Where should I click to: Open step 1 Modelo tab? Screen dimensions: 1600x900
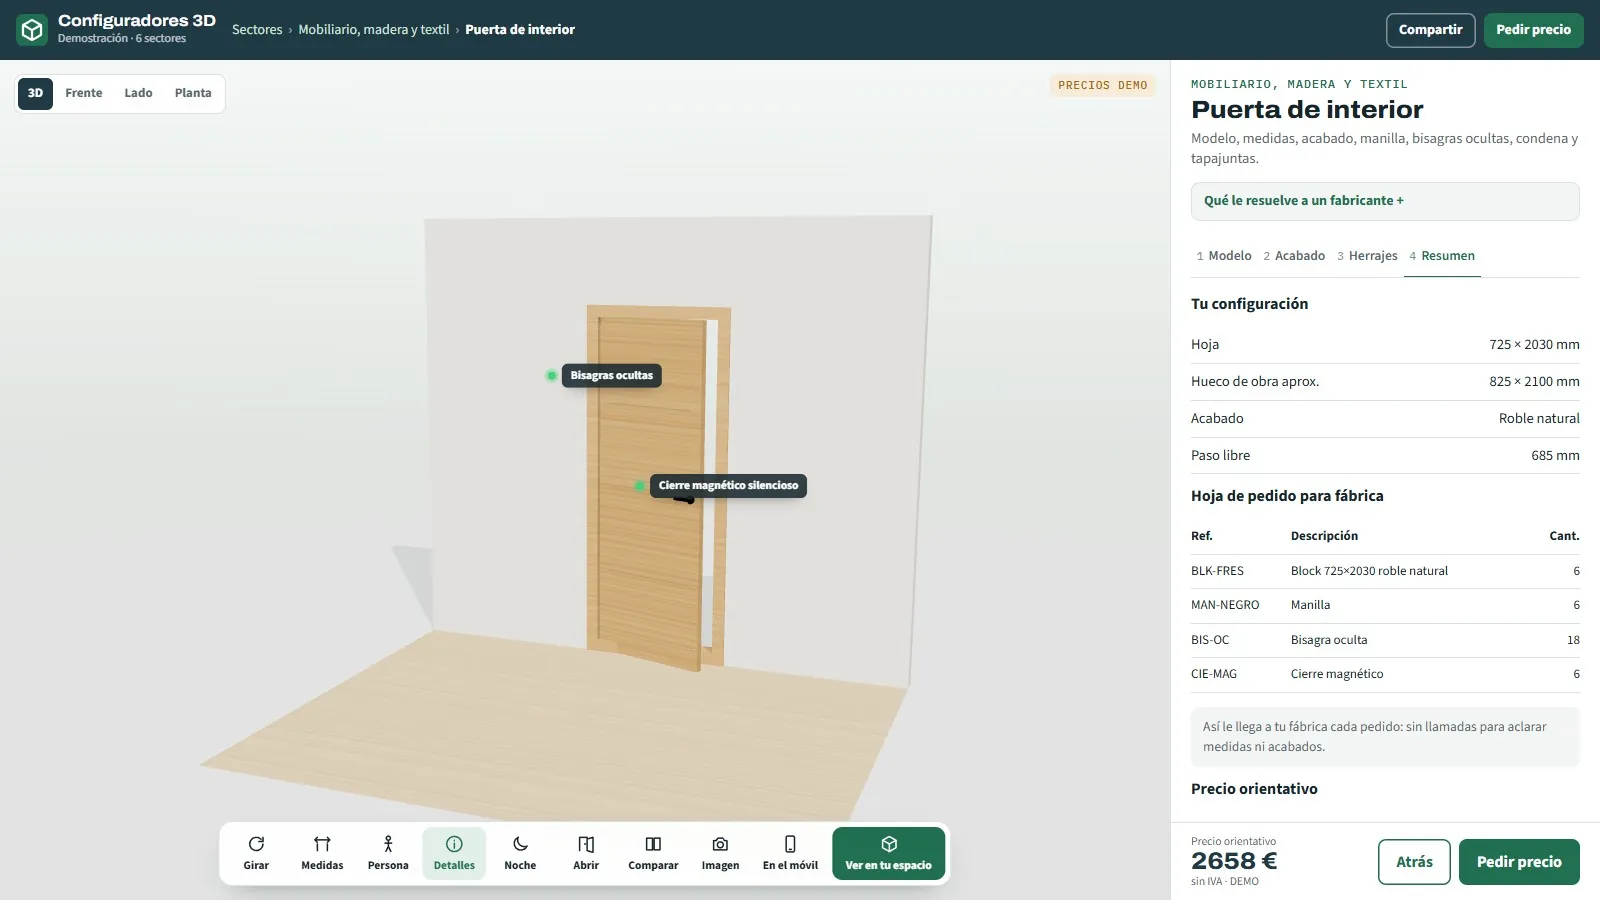[1224, 256]
